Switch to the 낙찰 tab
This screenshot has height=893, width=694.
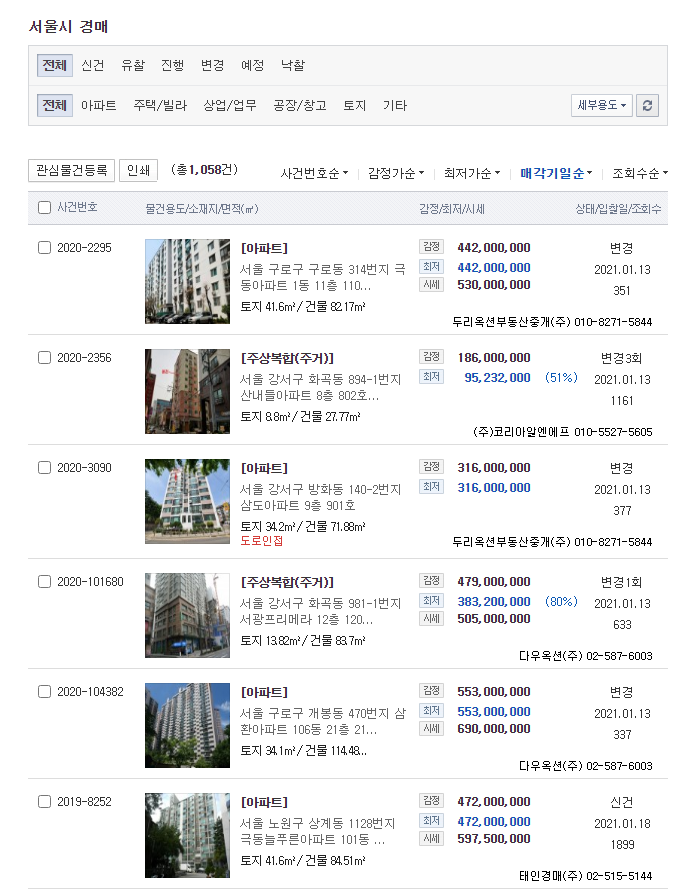tap(293, 65)
